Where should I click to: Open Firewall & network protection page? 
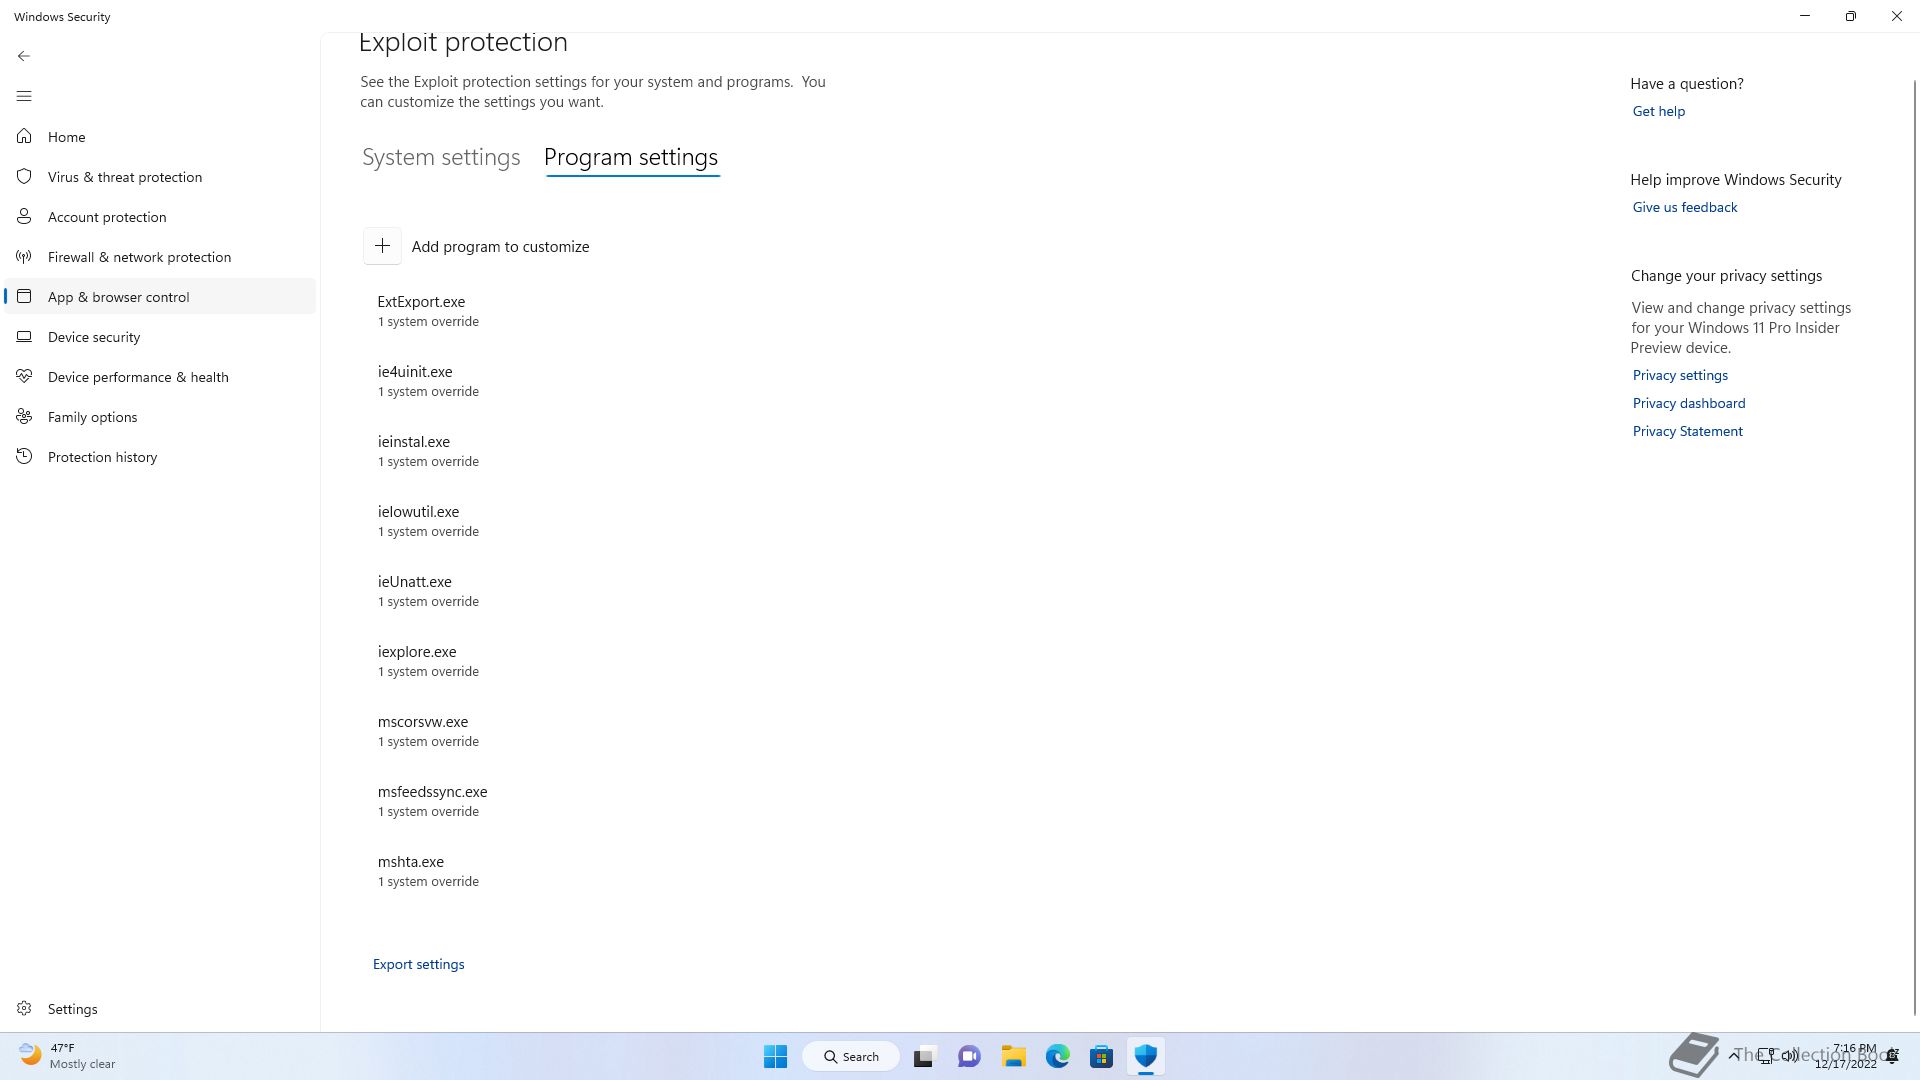(x=160, y=256)
